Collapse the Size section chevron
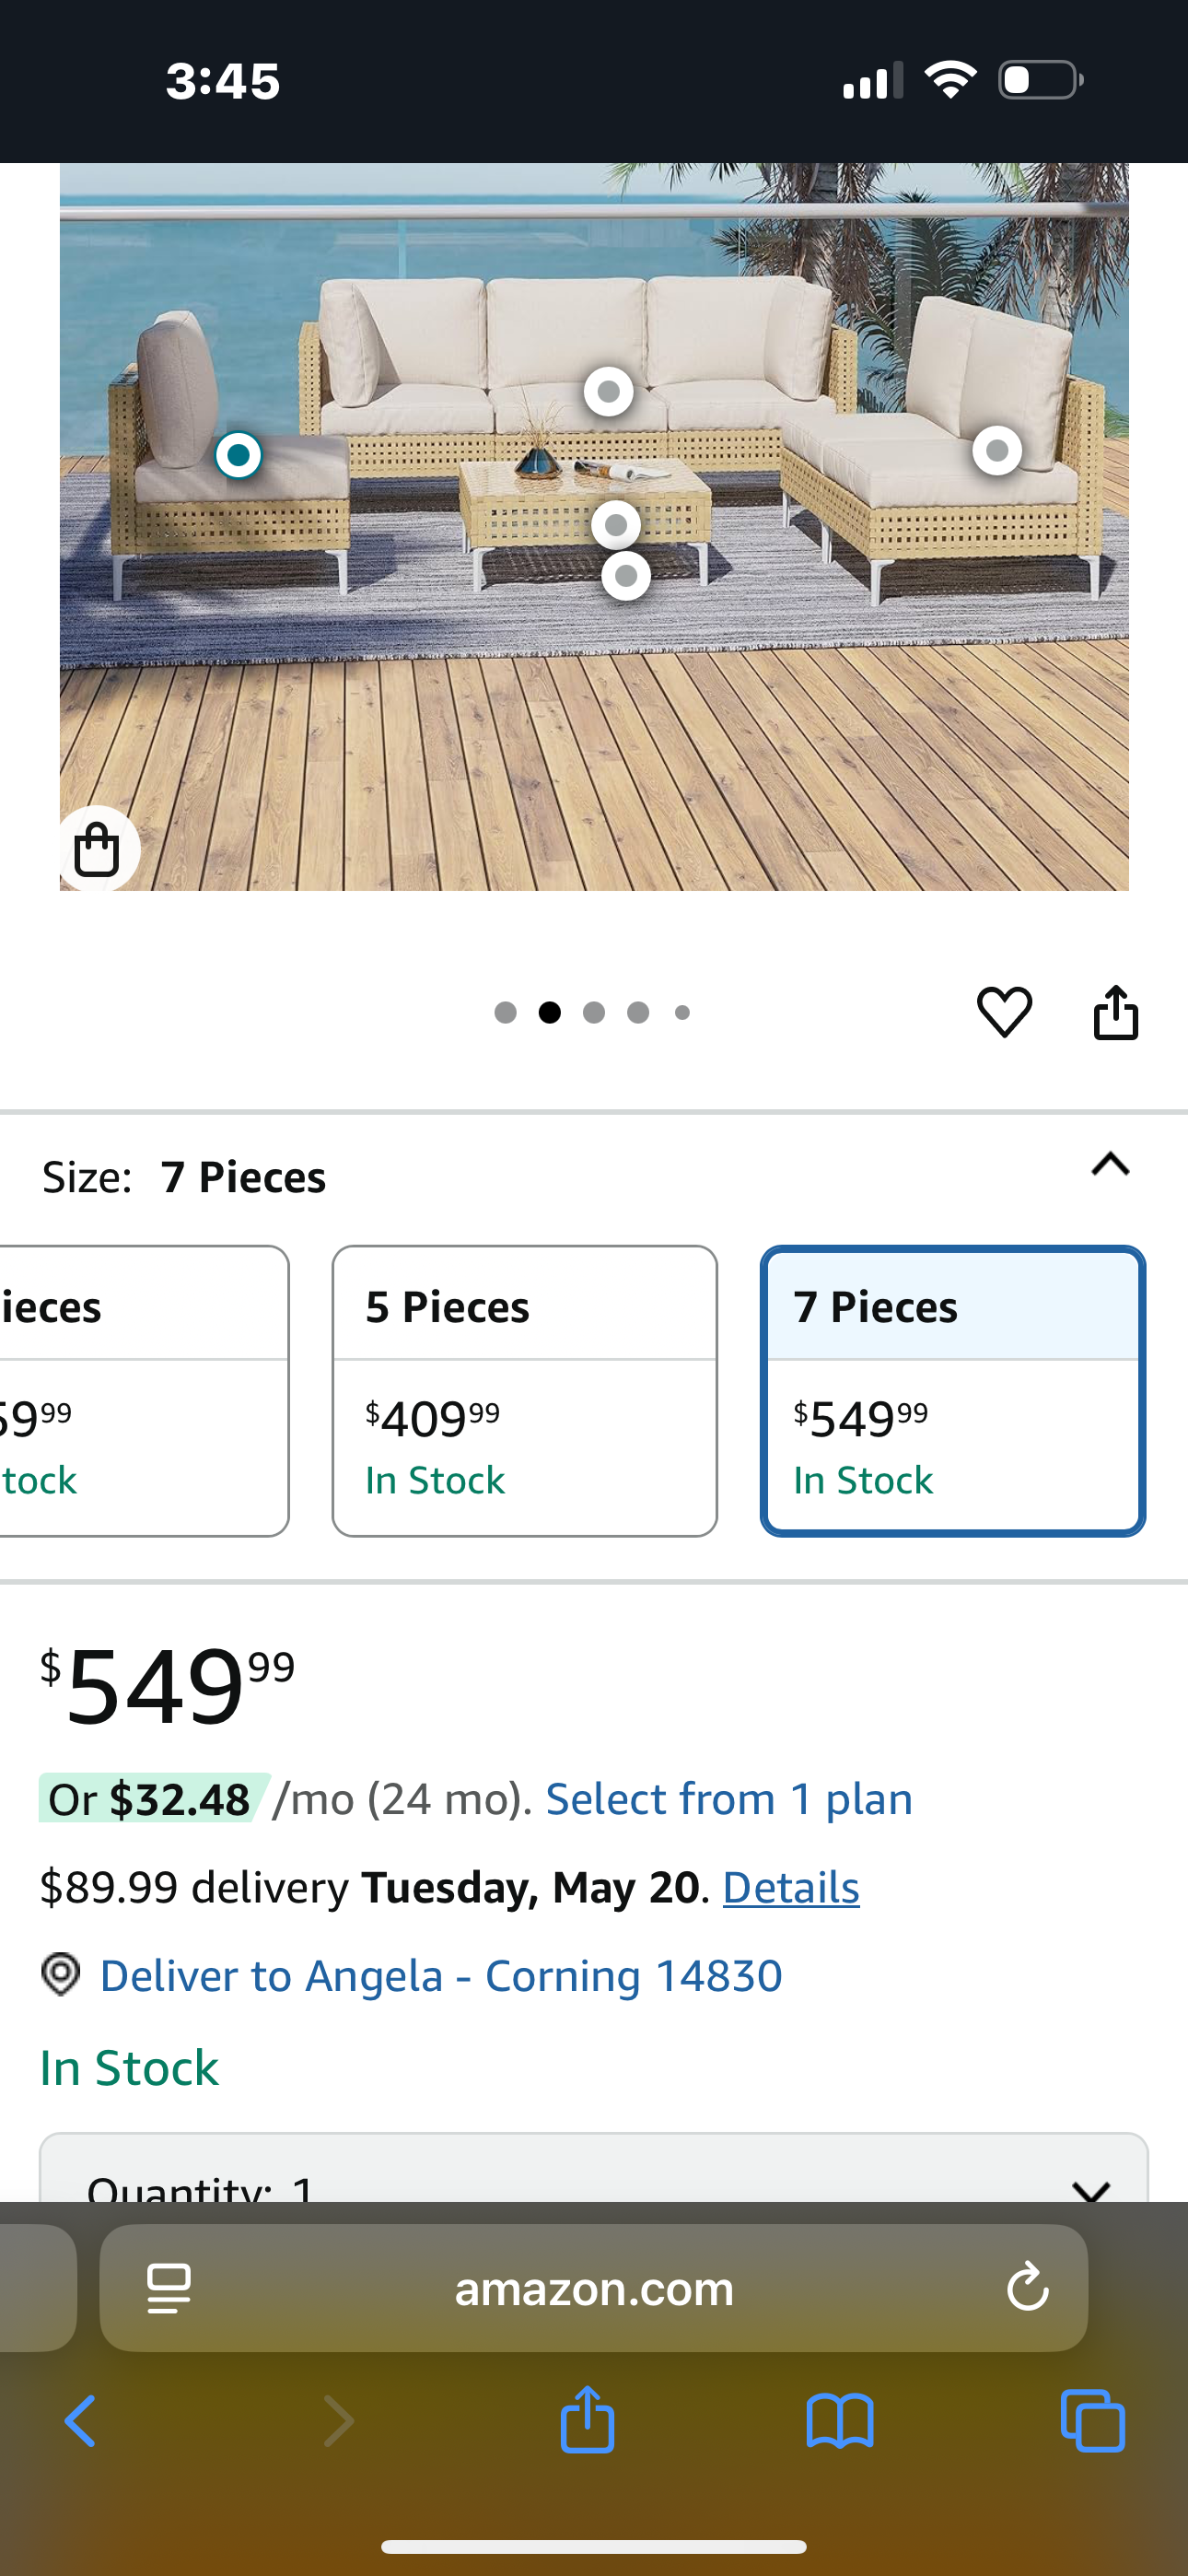Viewport: 1188px width, 2576px height. [x=1110, y=1166]
